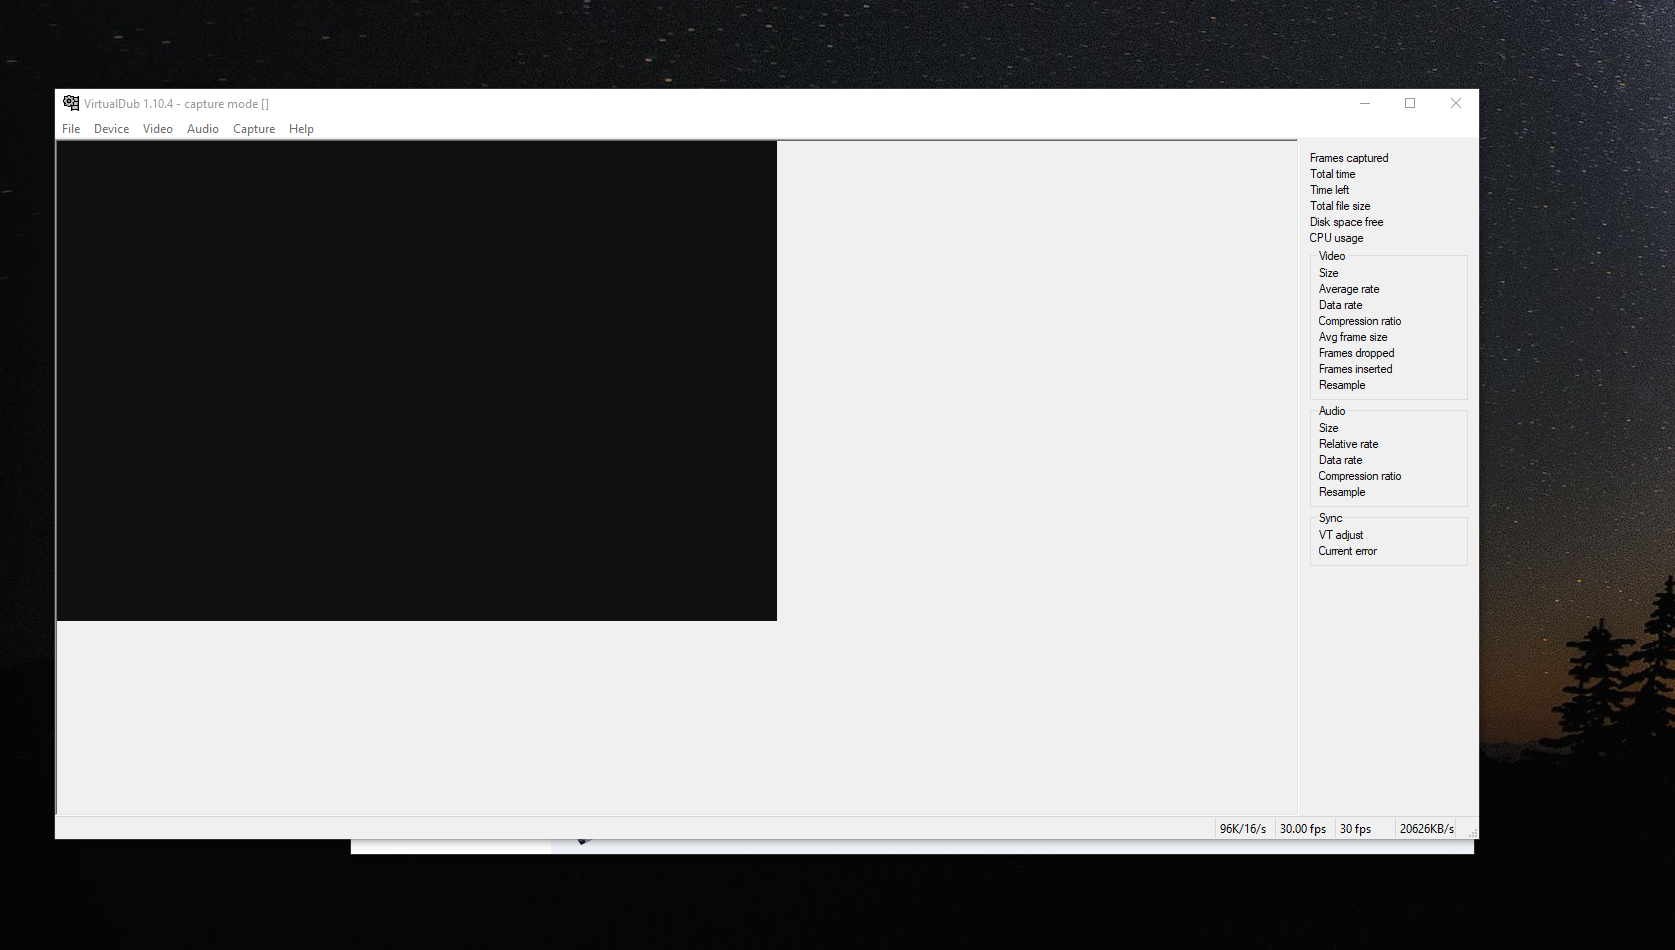Click Data rate in the Video group
The height and width of the screenshot is (950, 1675).
point(1340,305)
